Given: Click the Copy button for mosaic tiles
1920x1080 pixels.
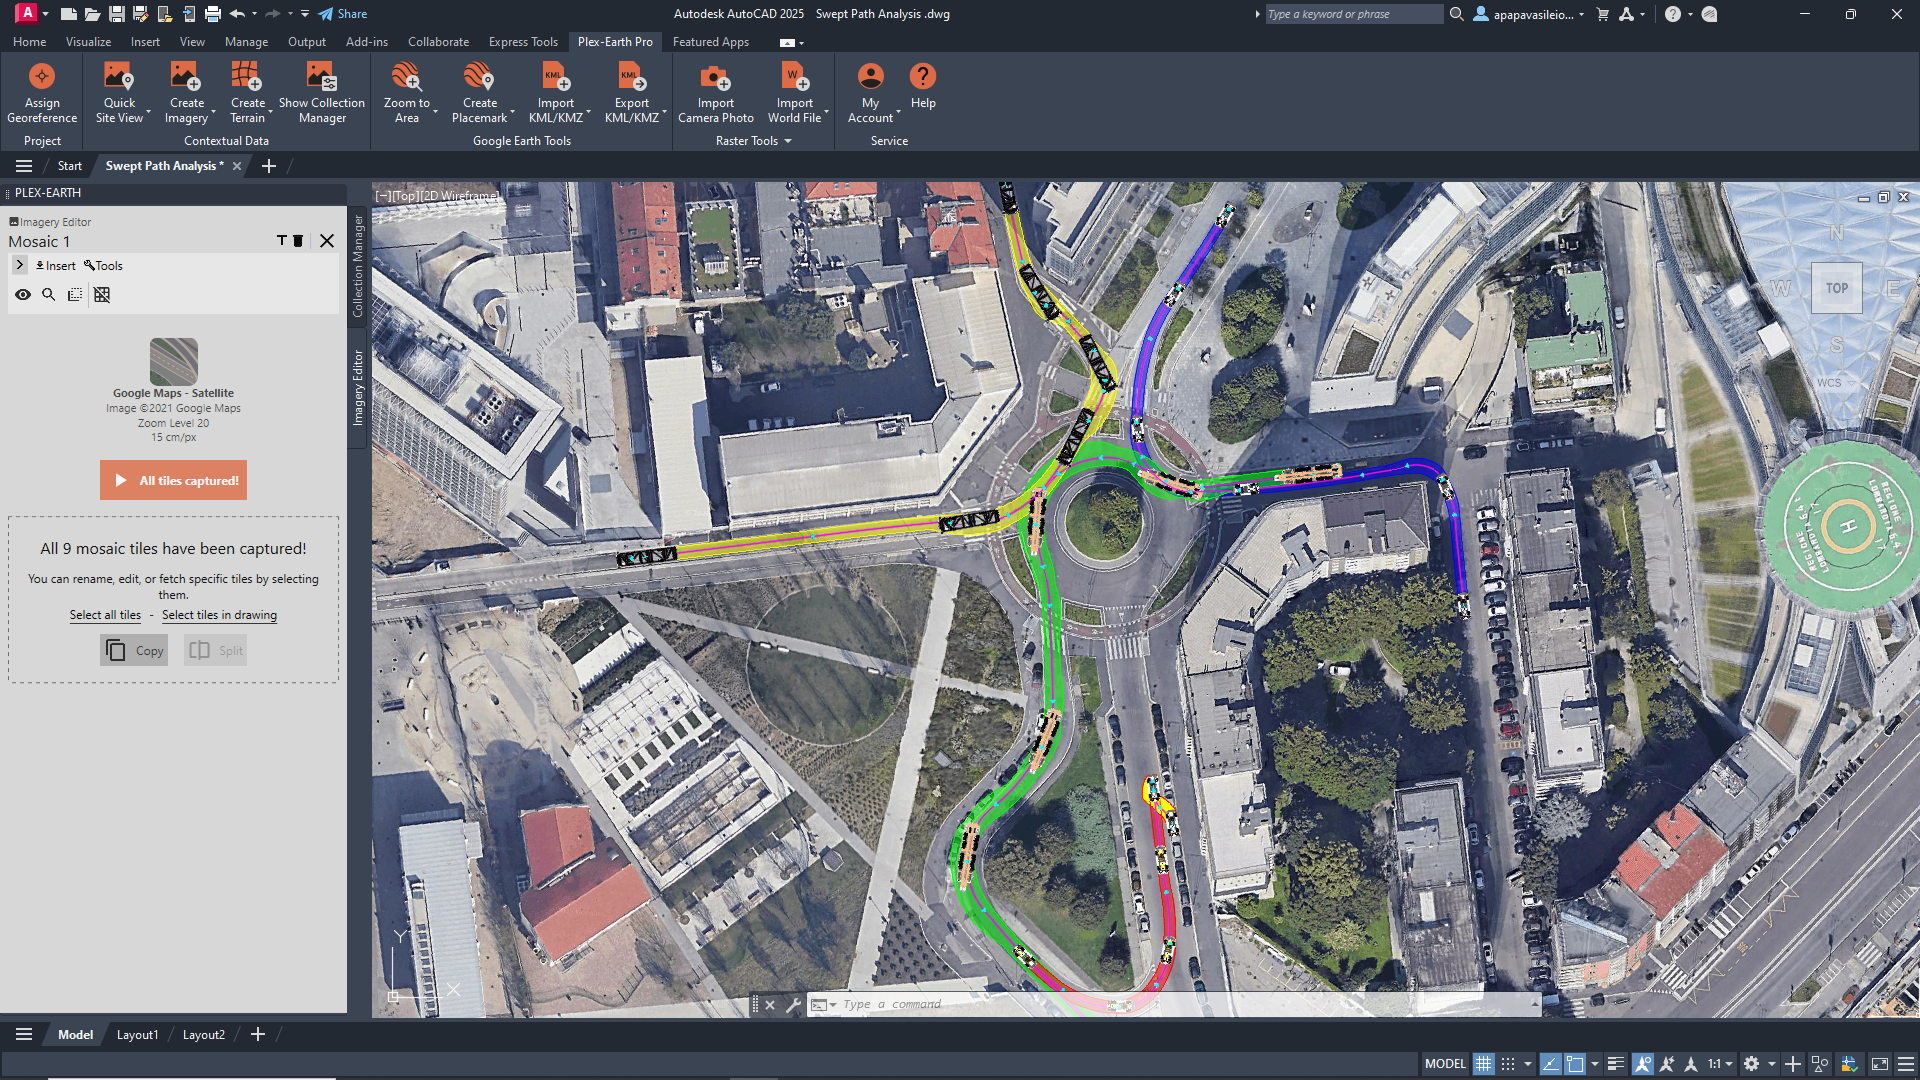Looking at the screenshot, I should (133, 650).
